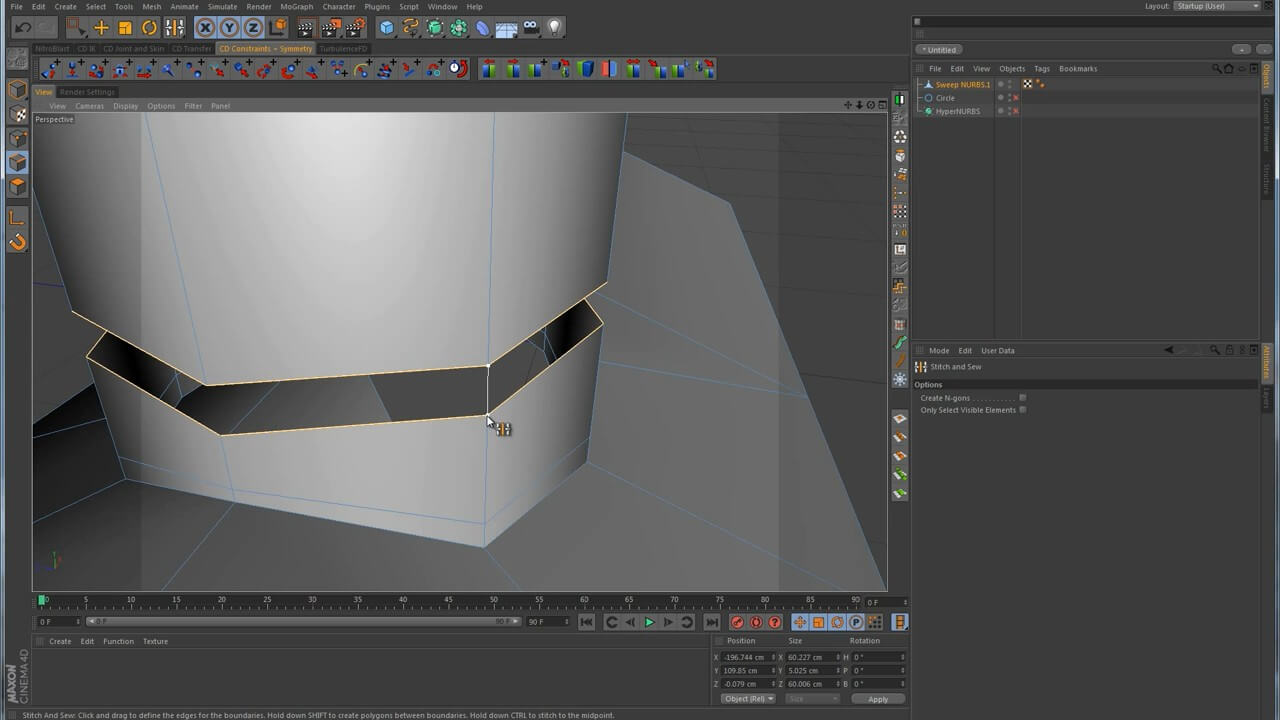The height and width of the screenshot is (720, 1280).
Task: Click the Position X value field
Action: 745,657
